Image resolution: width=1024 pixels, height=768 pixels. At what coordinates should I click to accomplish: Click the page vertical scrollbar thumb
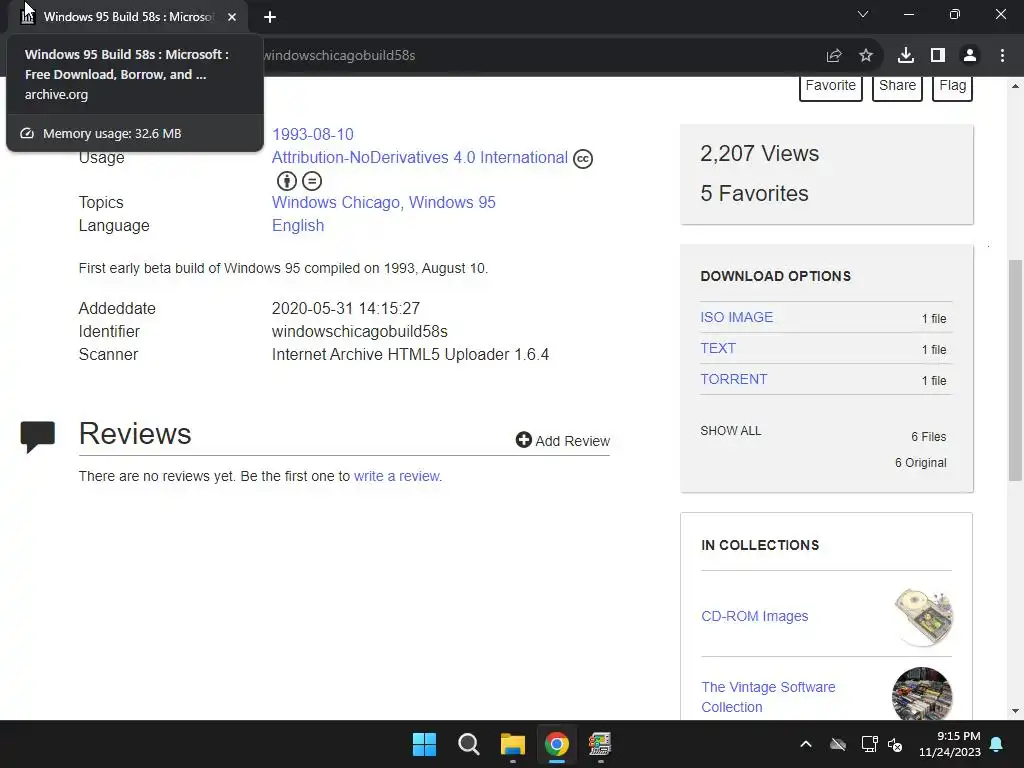pyautogui.click(x=1015, y=370)
